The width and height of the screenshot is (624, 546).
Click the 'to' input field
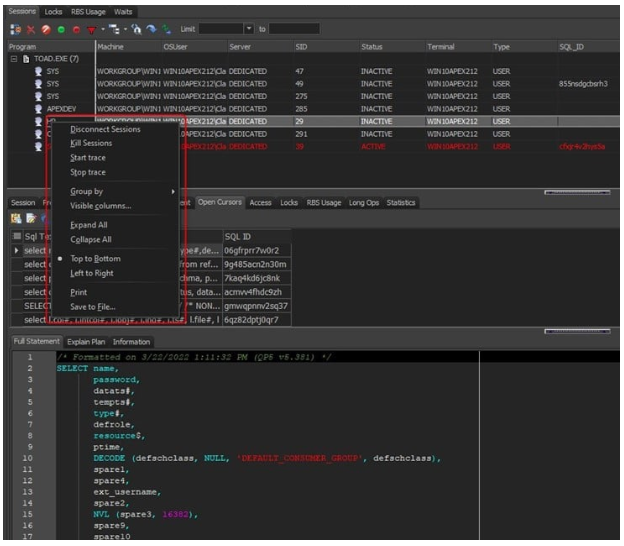[x=294, y=29]
